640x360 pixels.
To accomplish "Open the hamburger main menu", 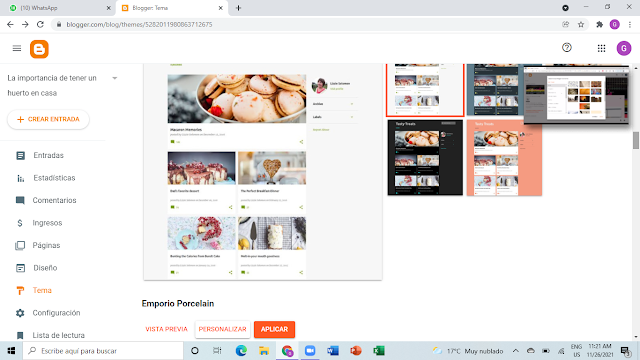I will click(x=17, y=49).
